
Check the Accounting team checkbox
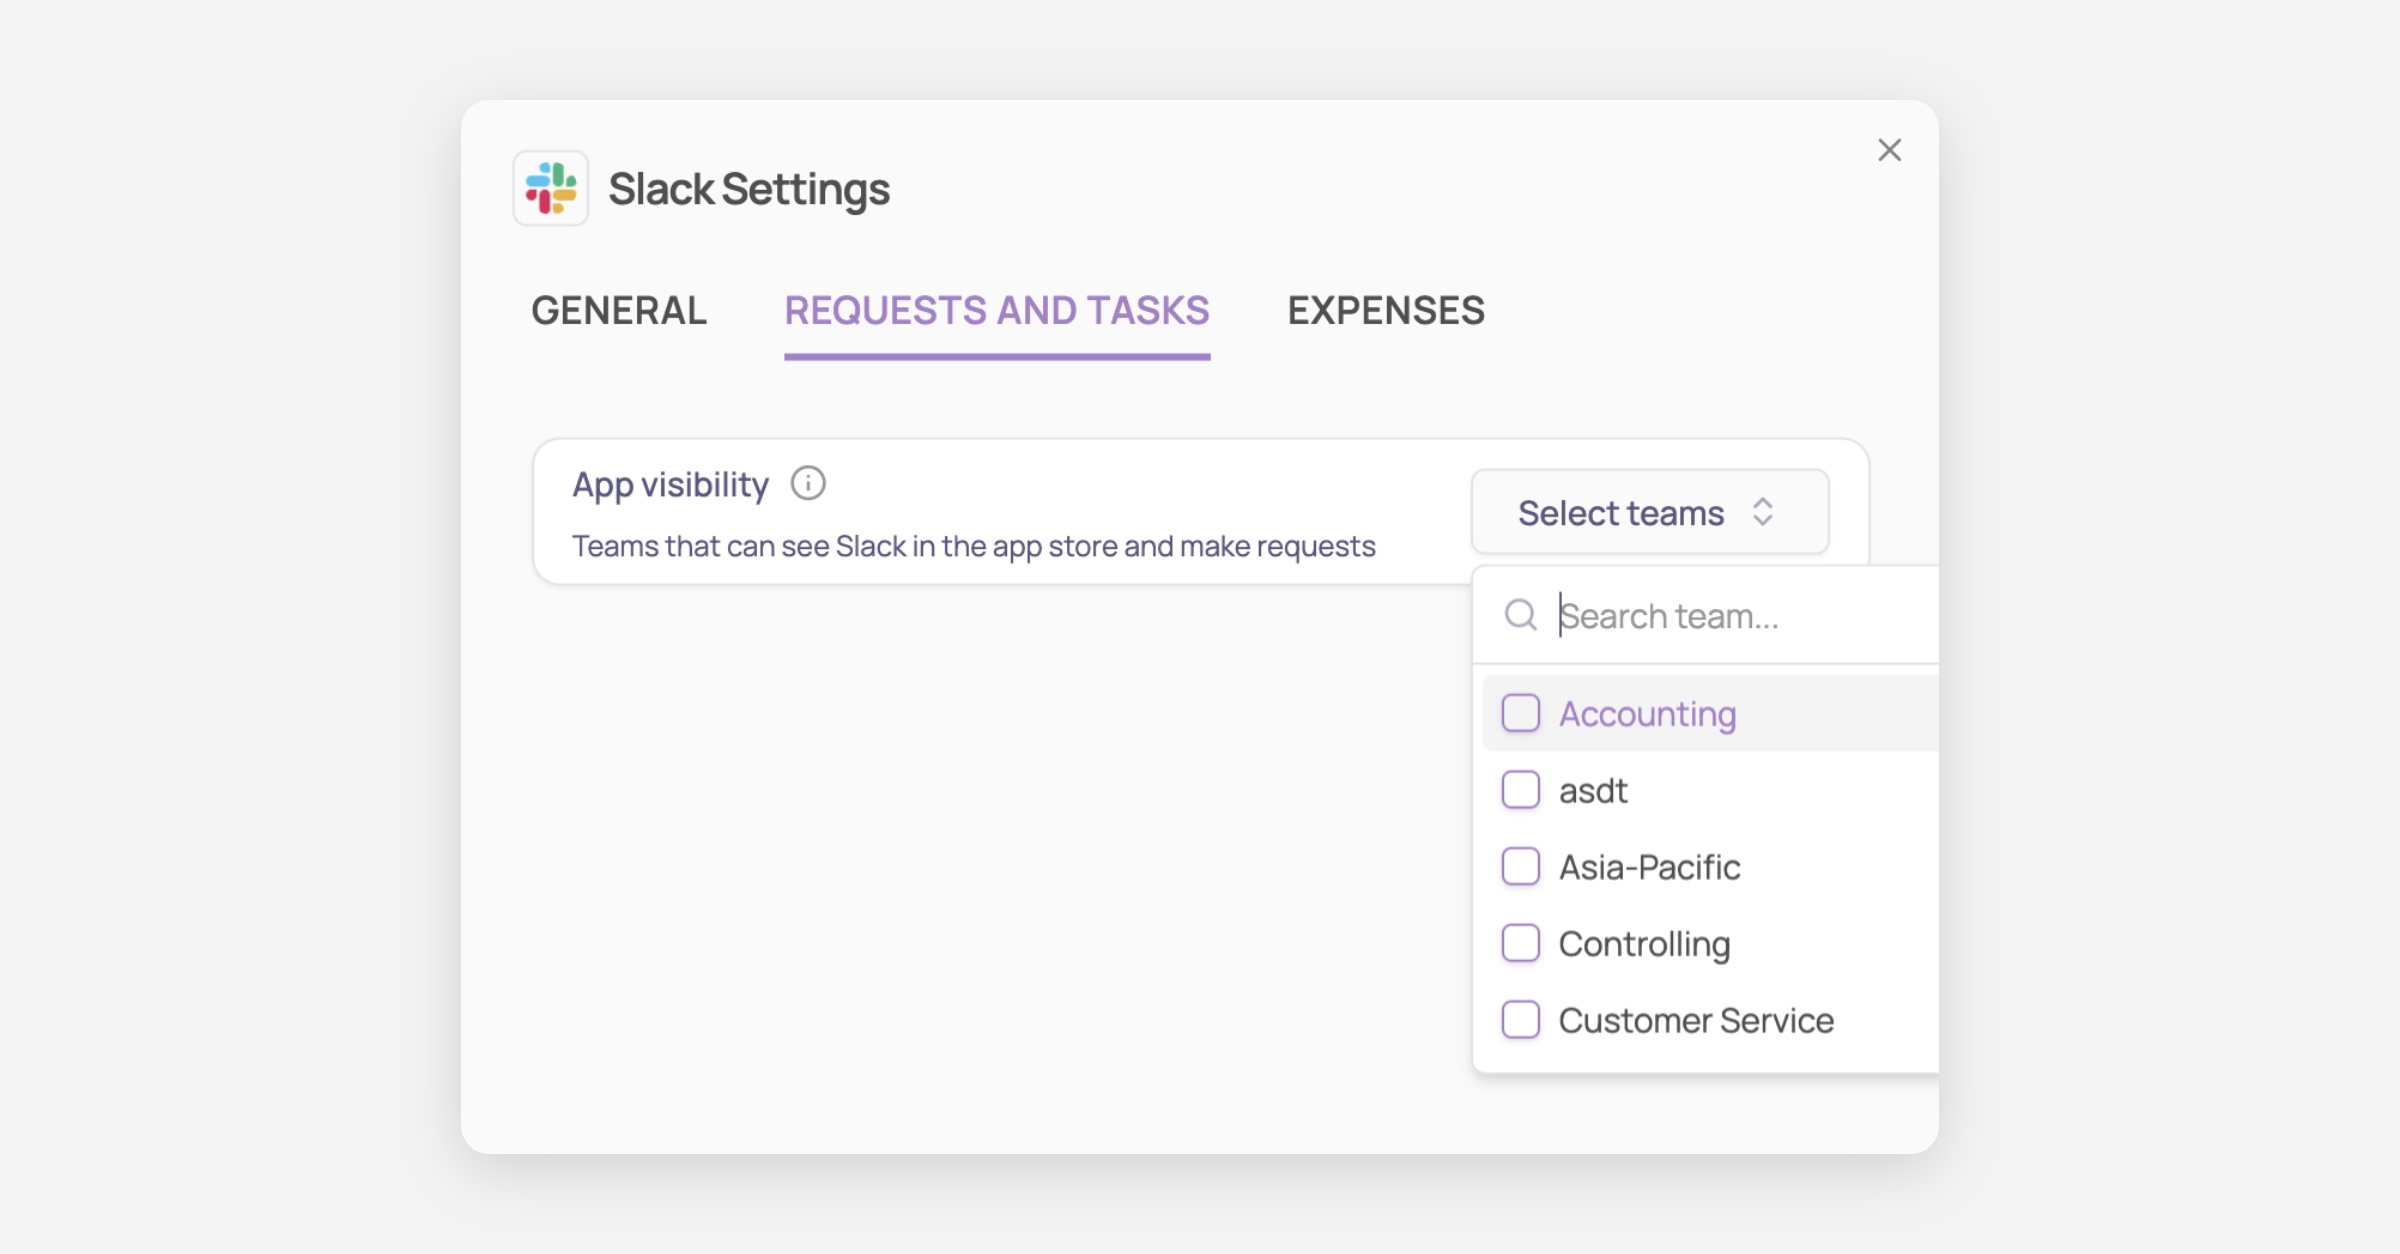pyautogui.click(x=1521, y=713)
